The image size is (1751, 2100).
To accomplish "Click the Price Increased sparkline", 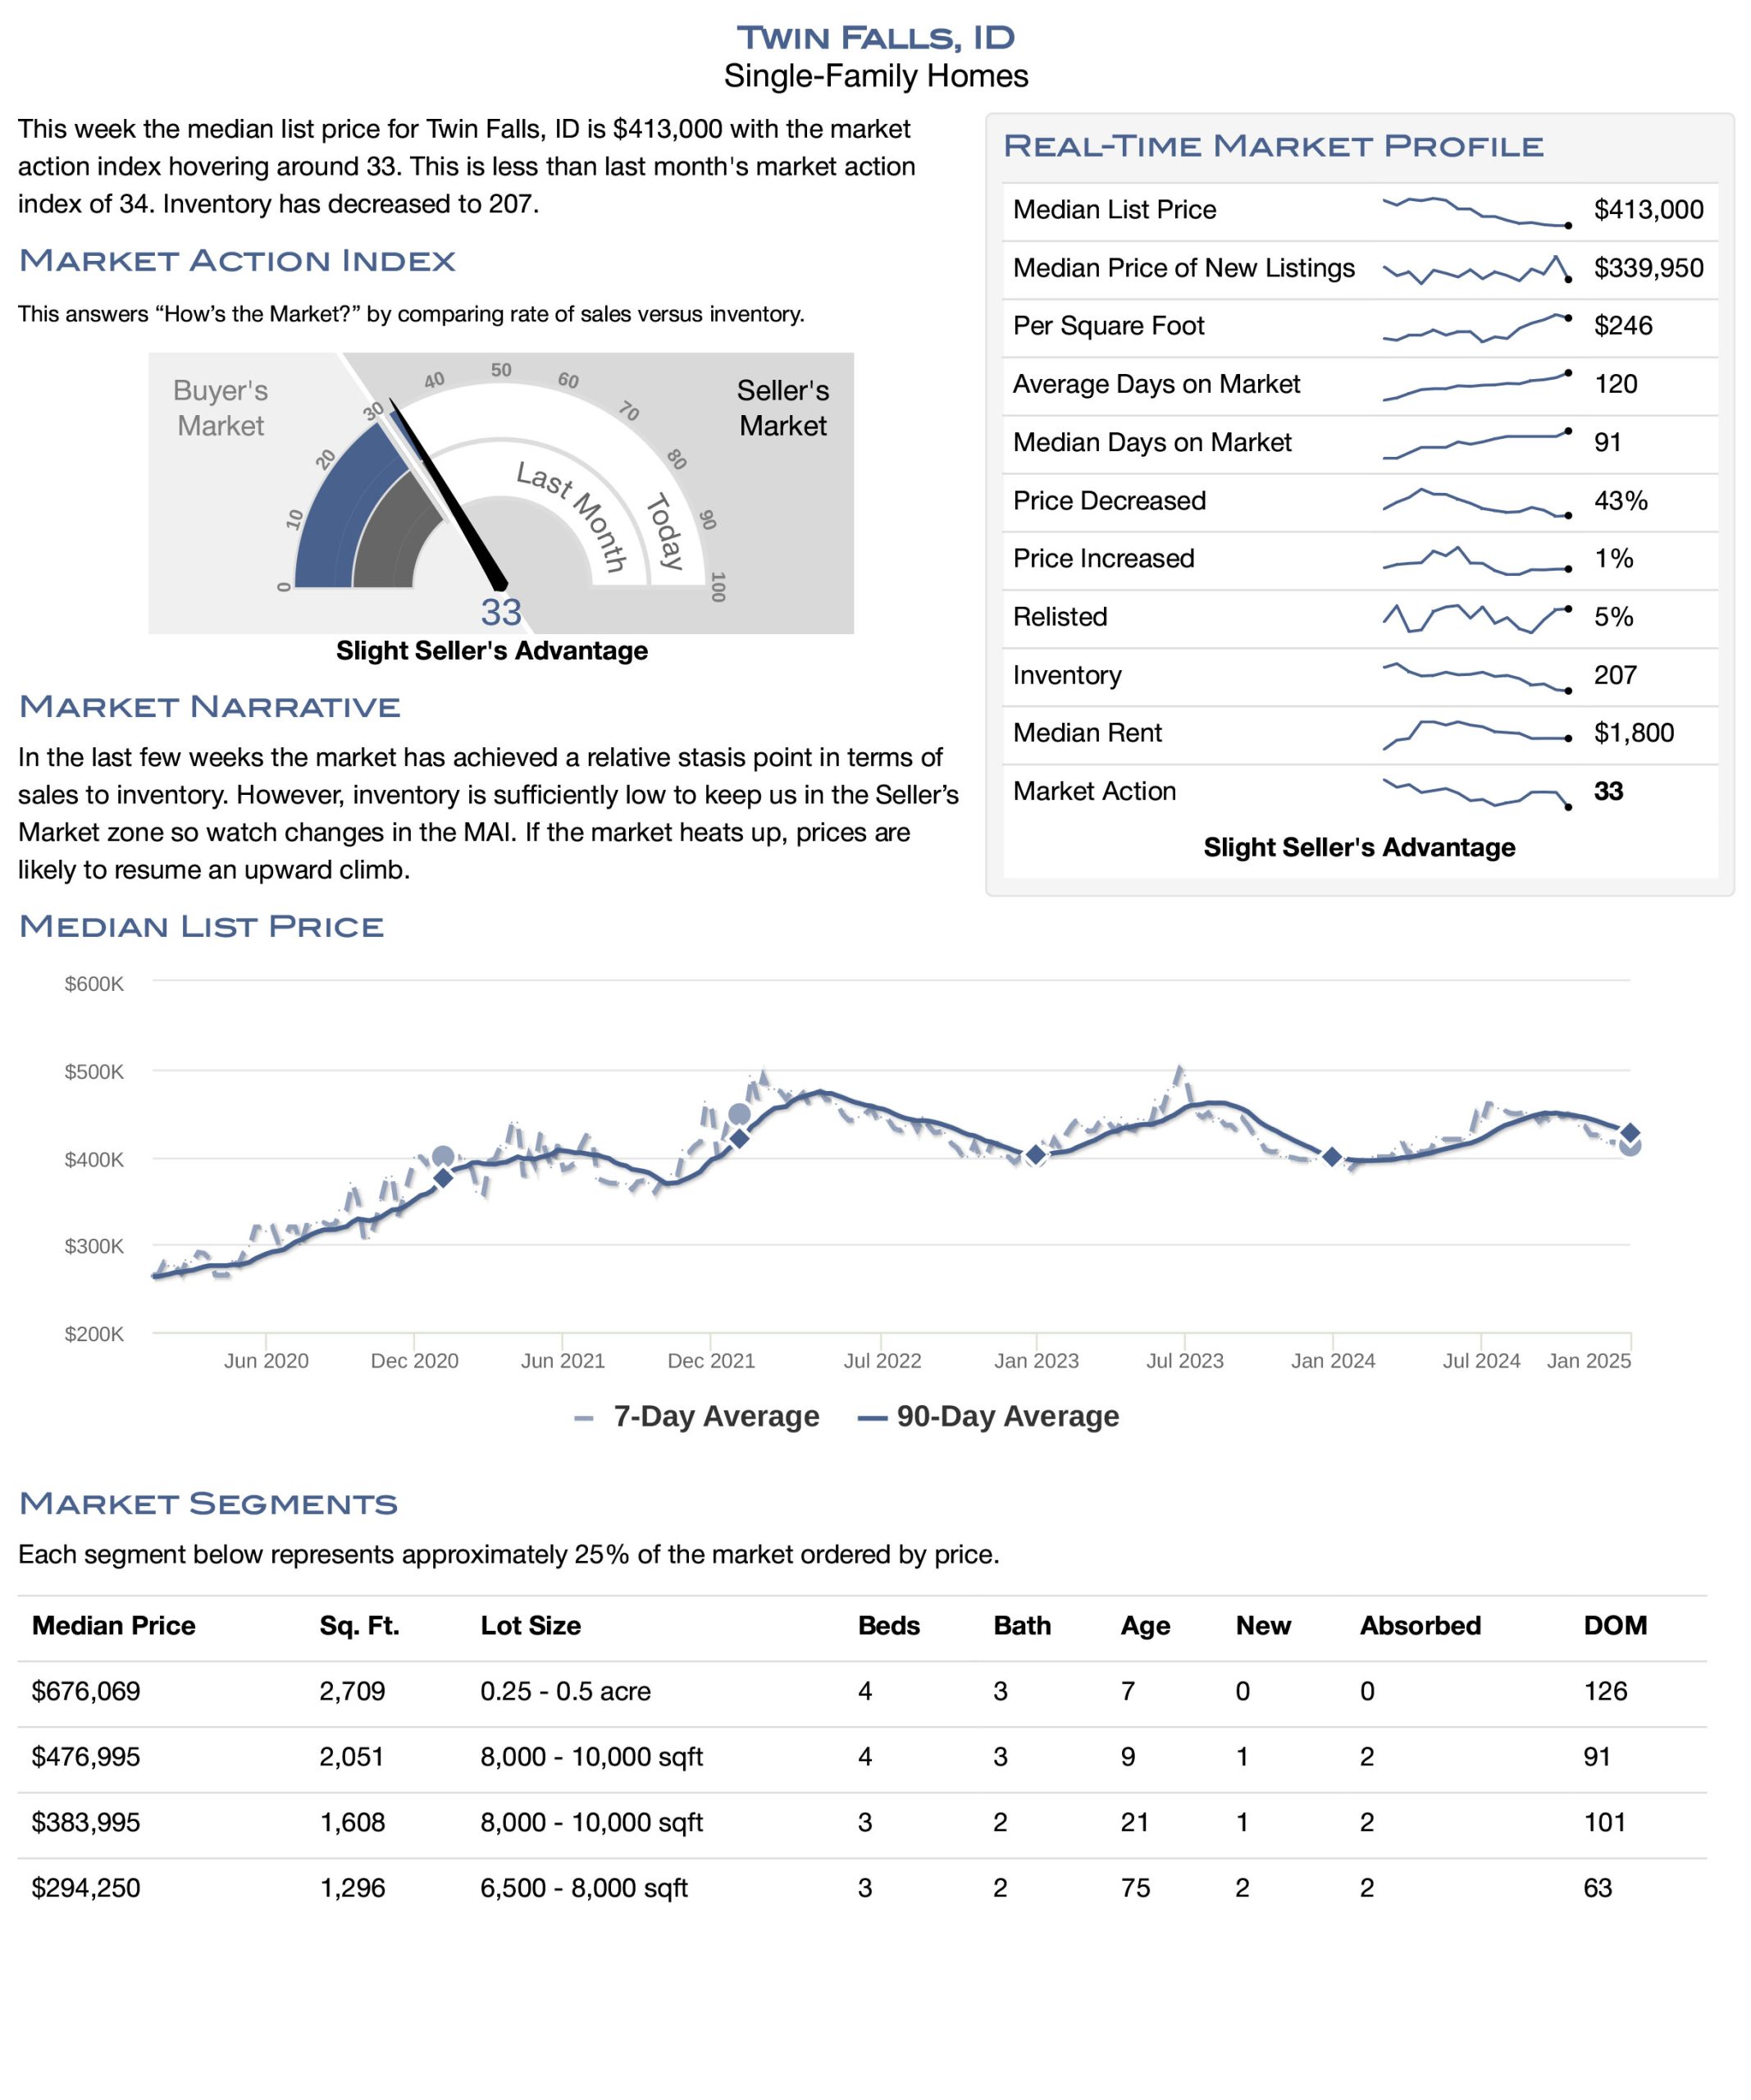I will point(1477,560).
